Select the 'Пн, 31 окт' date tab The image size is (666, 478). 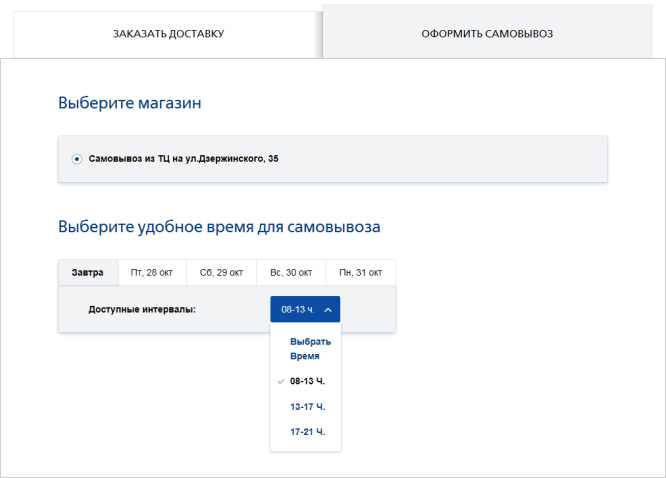tap(360, 273)
